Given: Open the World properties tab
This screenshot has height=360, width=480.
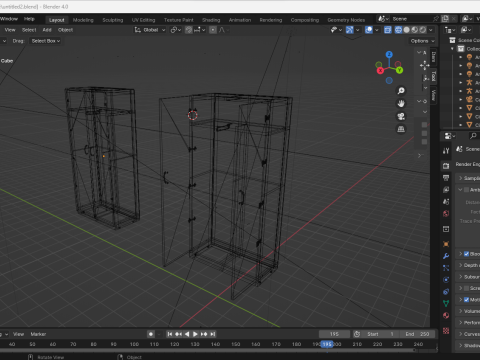Looking at the screenshot, I should coord(446,214).
